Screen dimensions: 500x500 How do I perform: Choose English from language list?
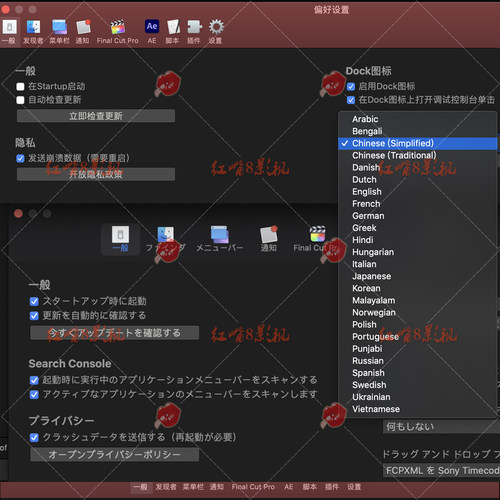tap(418, 192)
